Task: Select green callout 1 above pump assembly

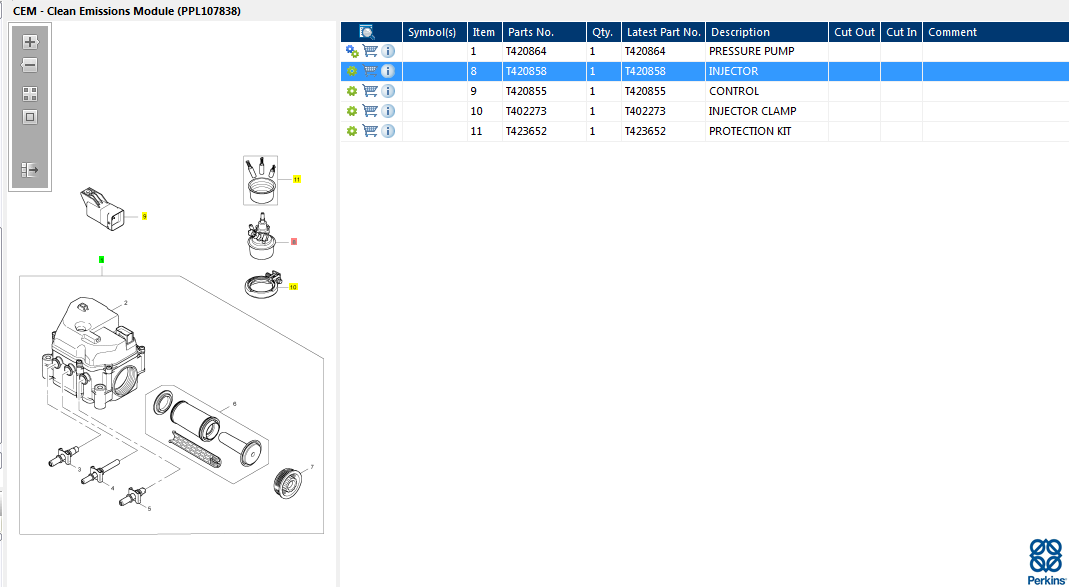Action: [102, 260]
